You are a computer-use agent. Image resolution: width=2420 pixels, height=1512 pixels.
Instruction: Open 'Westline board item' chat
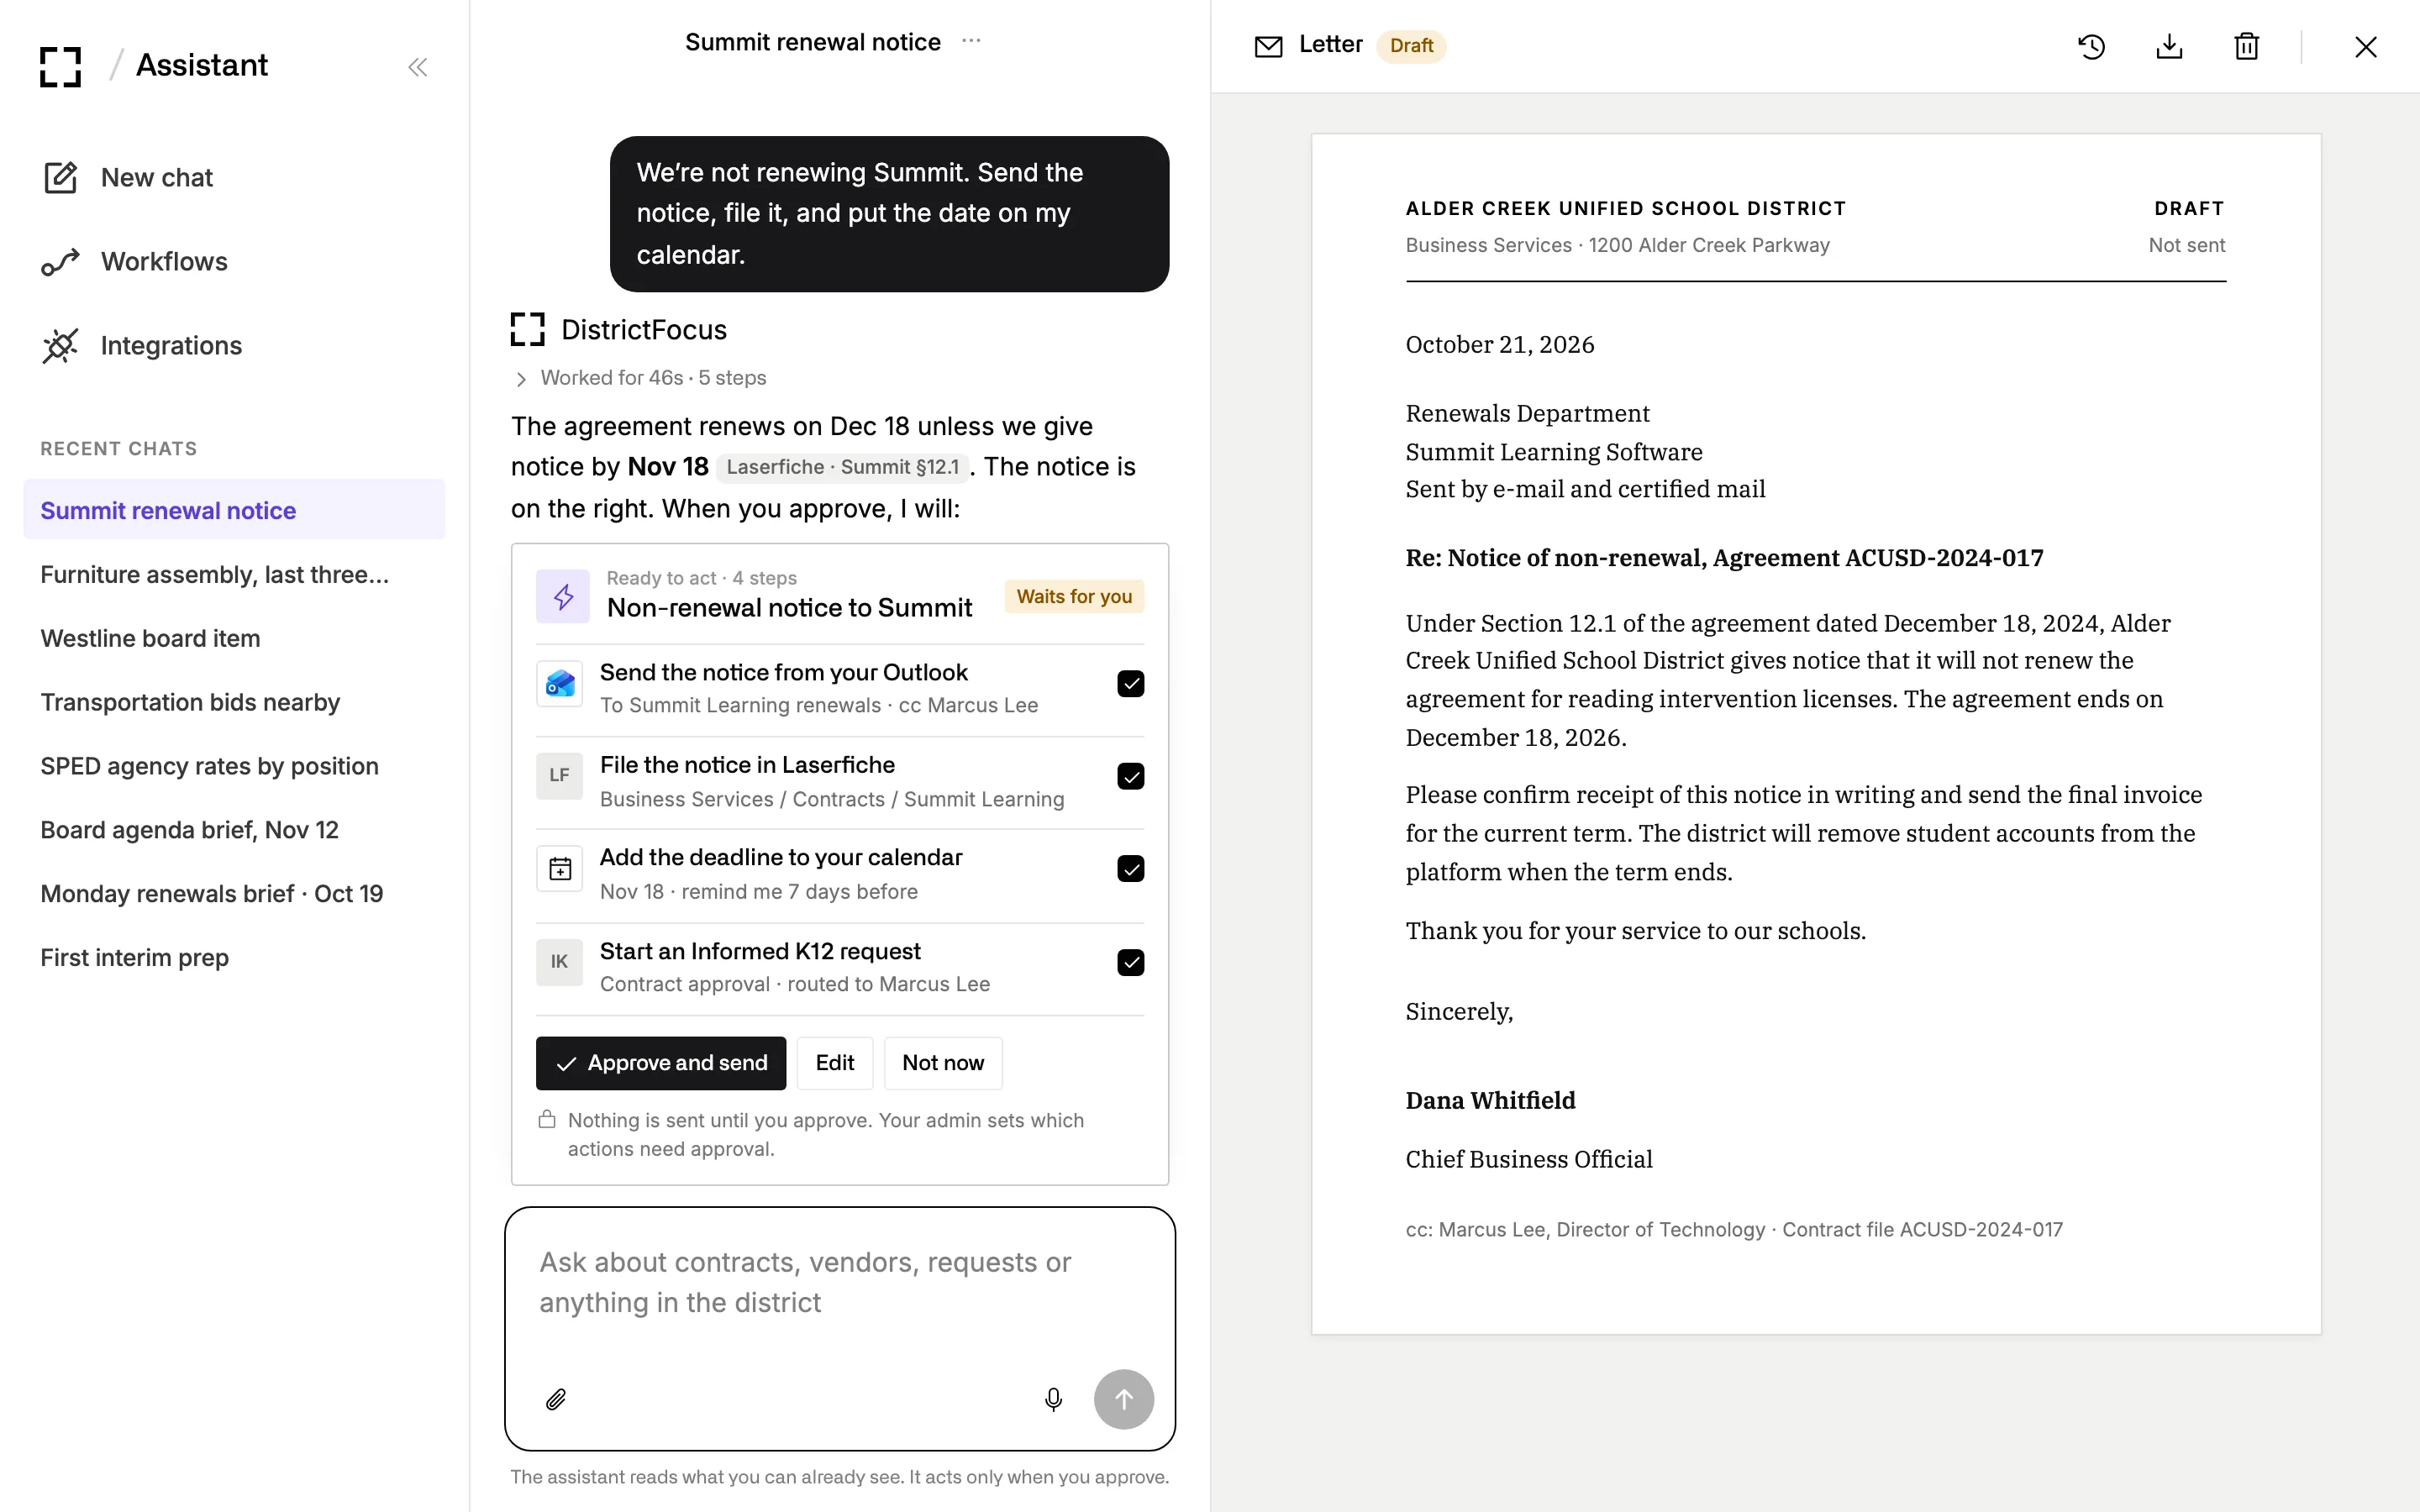click(234, 638)
